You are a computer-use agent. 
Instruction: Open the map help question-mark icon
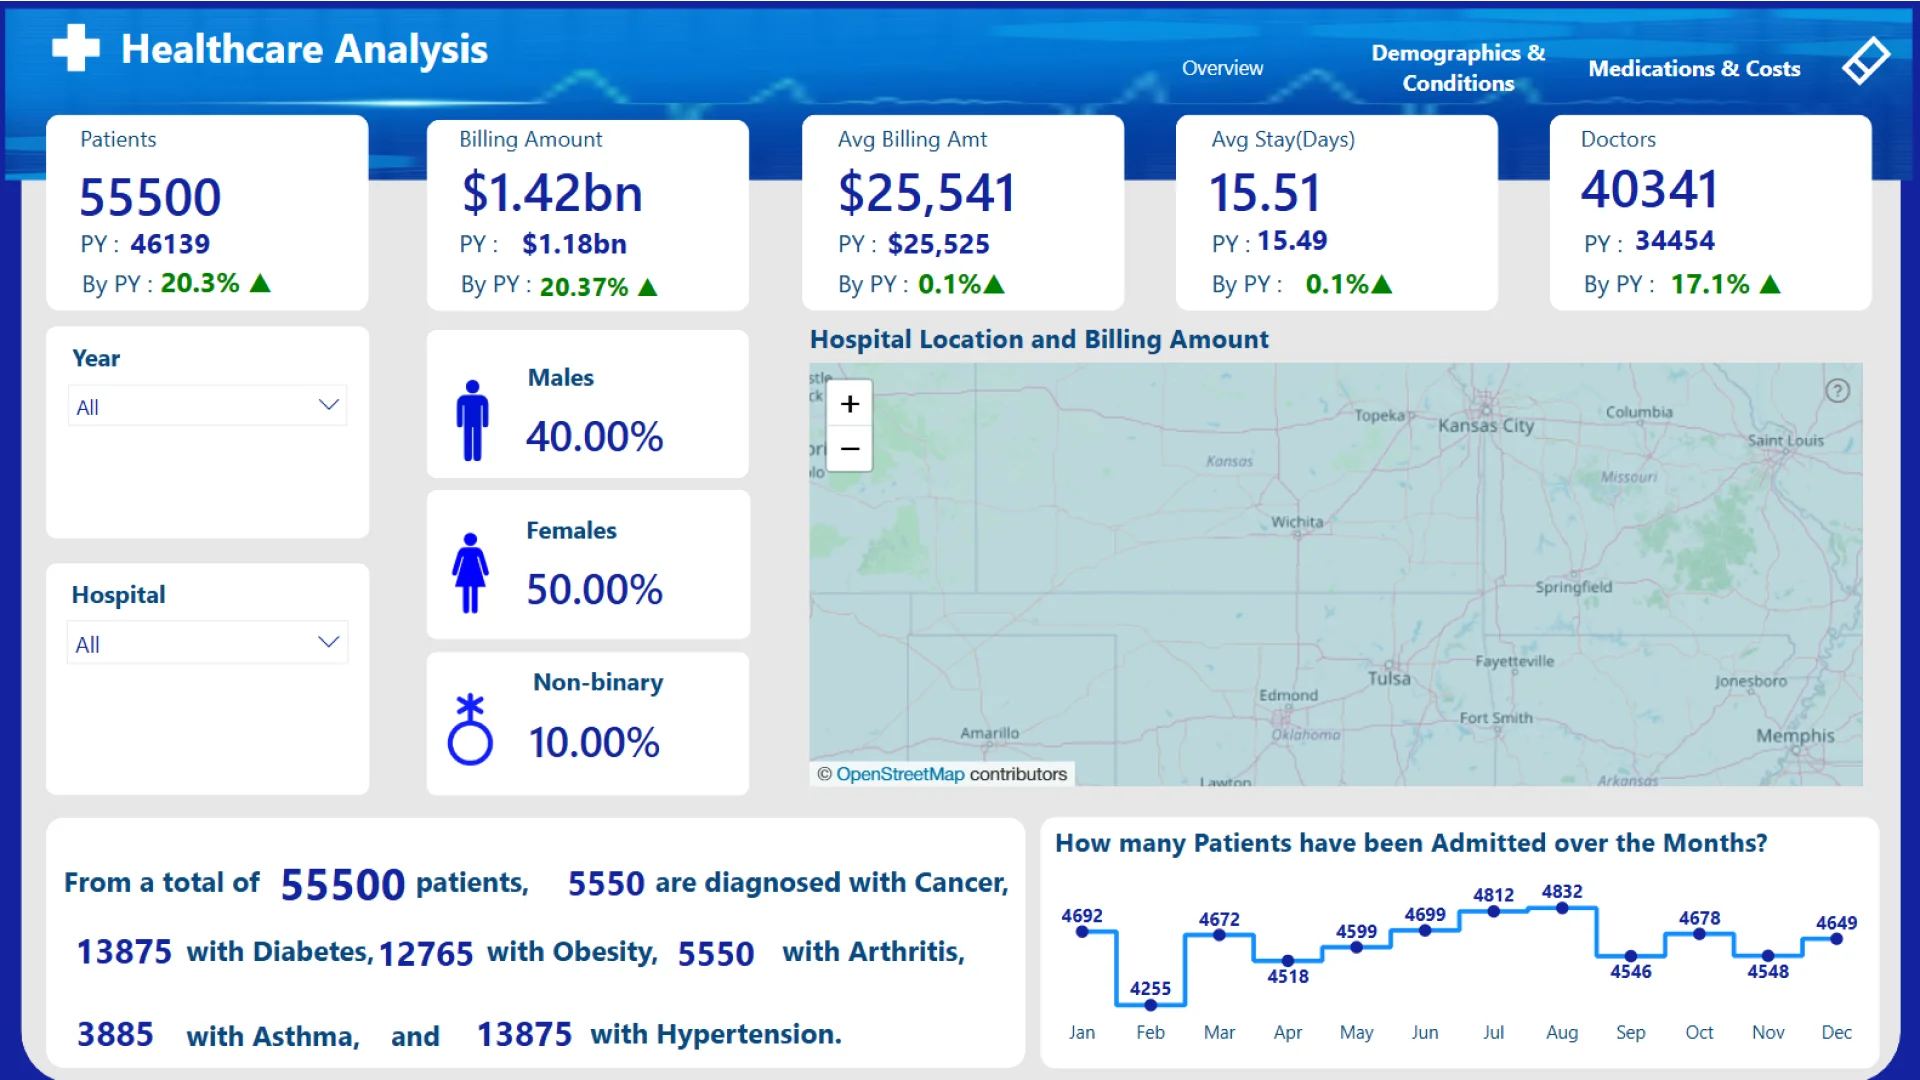click(x=1837, y=391)
